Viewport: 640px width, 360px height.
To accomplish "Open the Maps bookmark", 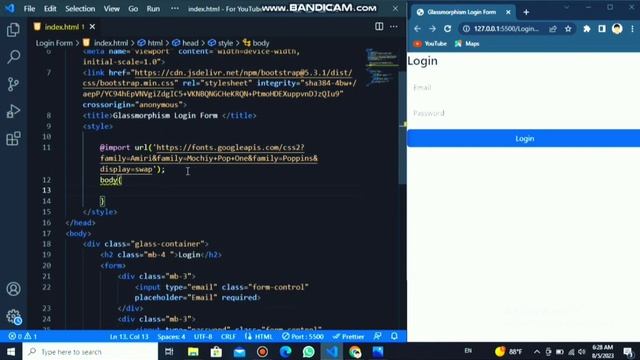I will pos(467,44).
